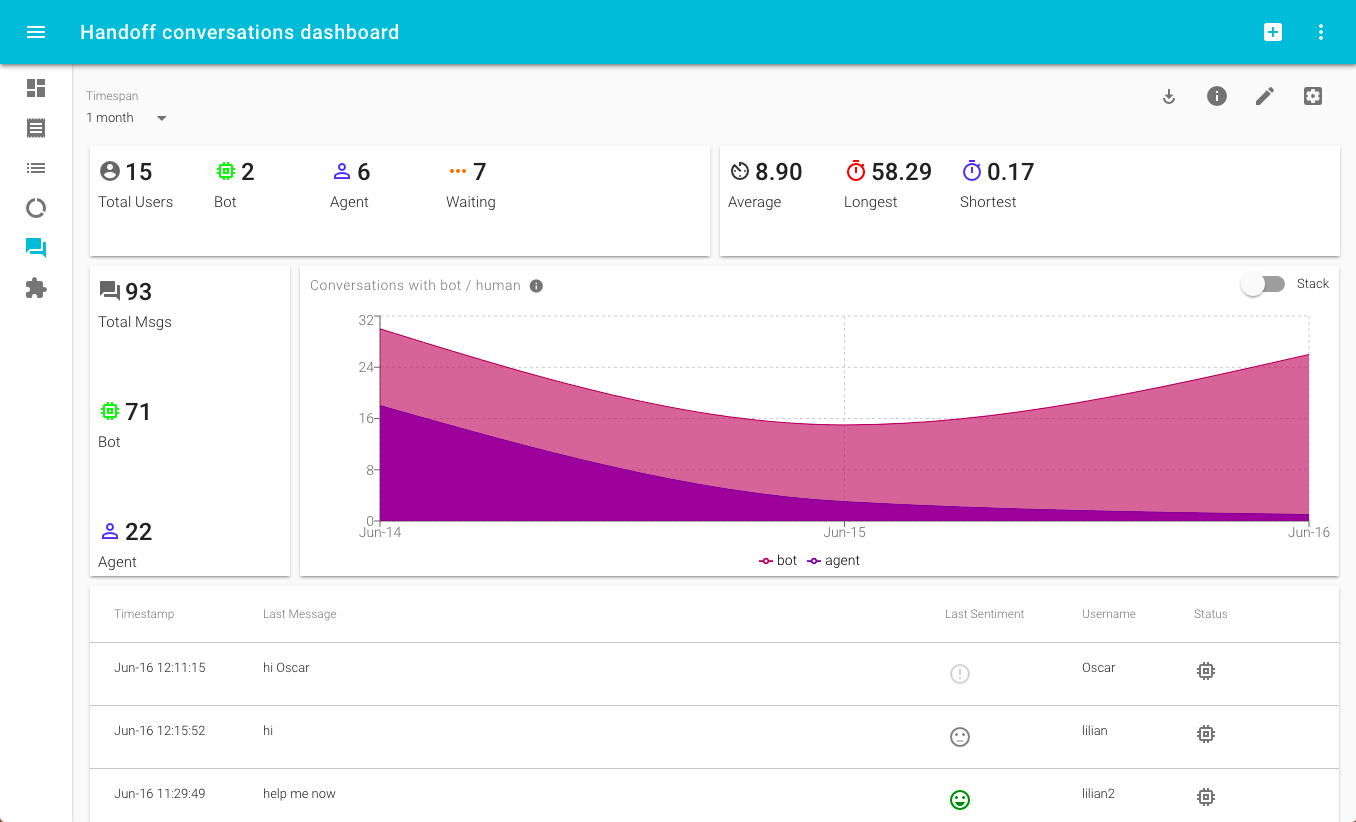1356x822 pixels.
Task: Open the navigation hamburger menu
Action: 36,31
